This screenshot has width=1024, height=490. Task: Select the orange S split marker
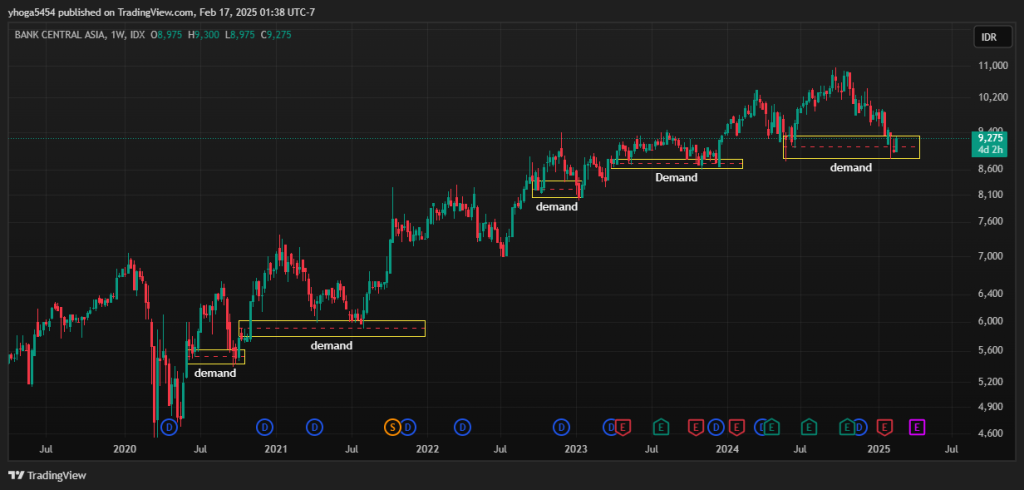tap(392, 427)
